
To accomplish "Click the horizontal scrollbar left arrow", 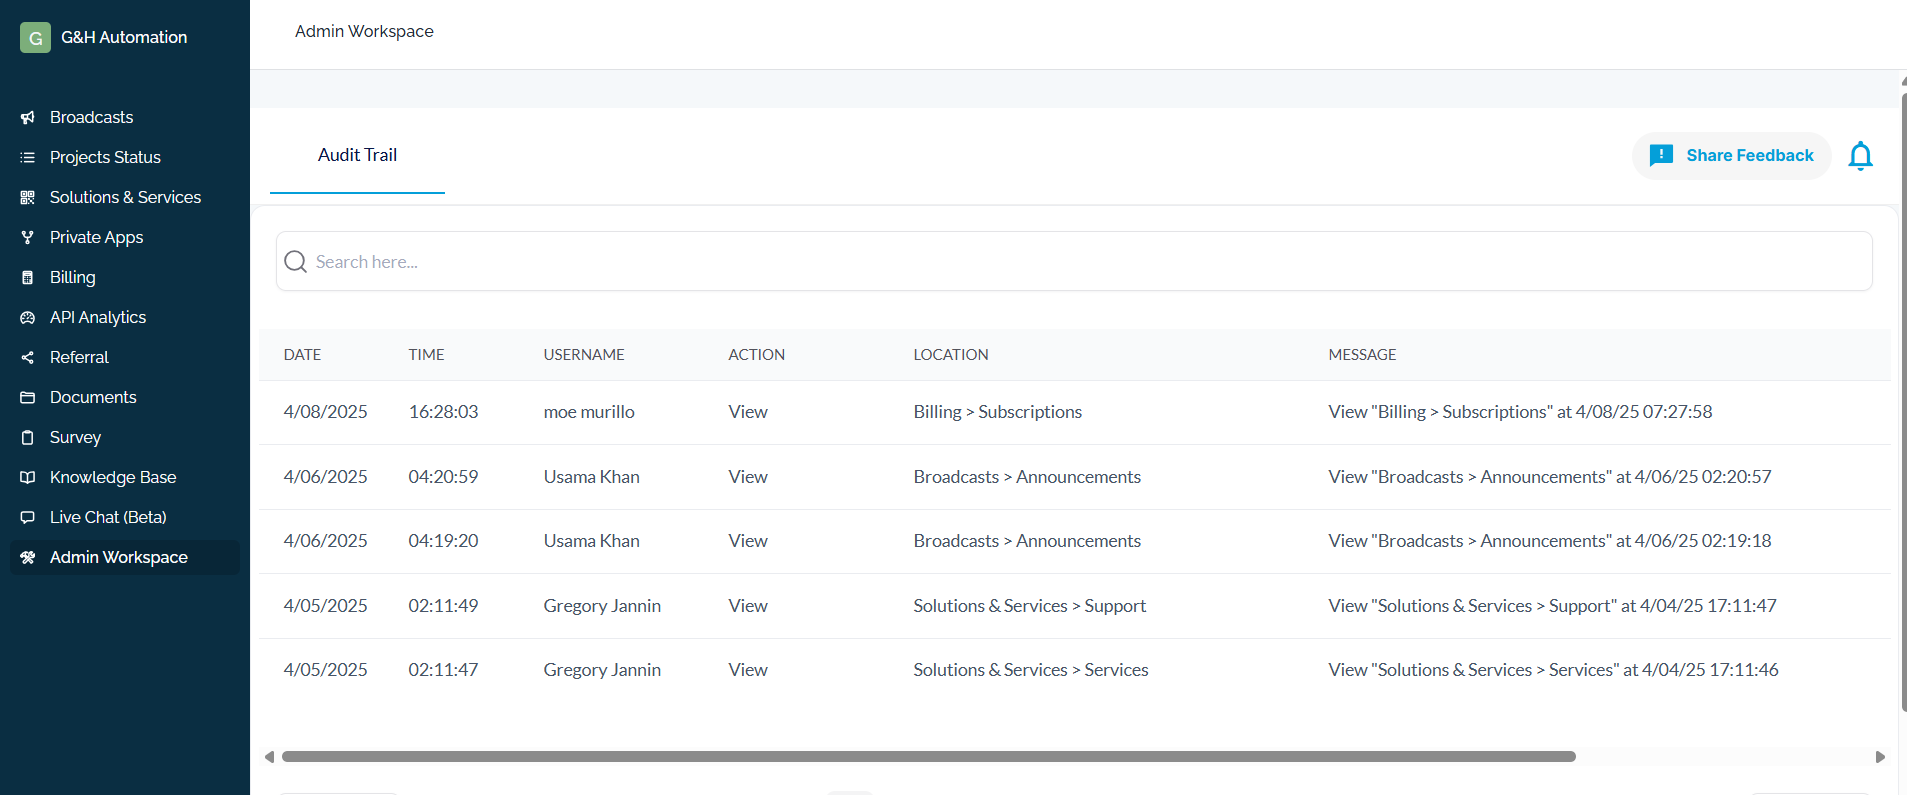I will 269,757.
